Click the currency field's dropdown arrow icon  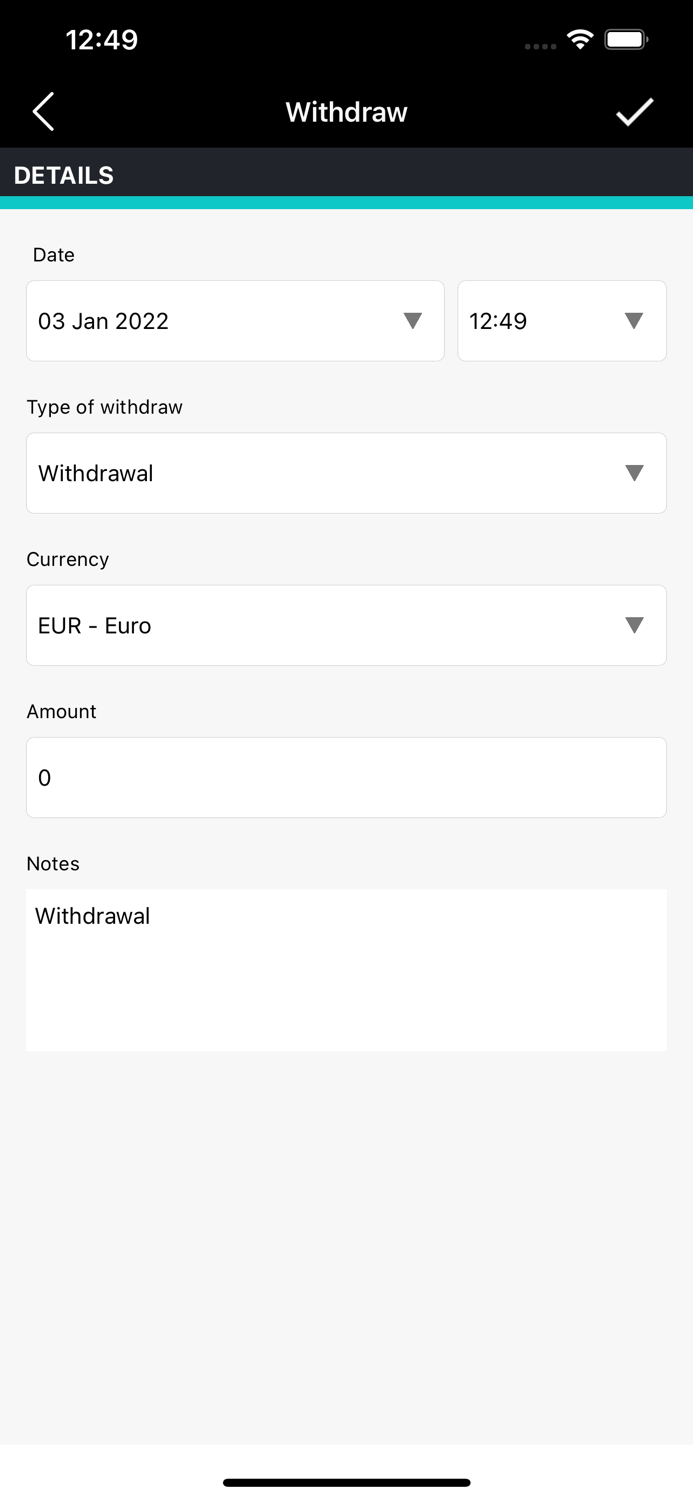(x=634, y=625)
